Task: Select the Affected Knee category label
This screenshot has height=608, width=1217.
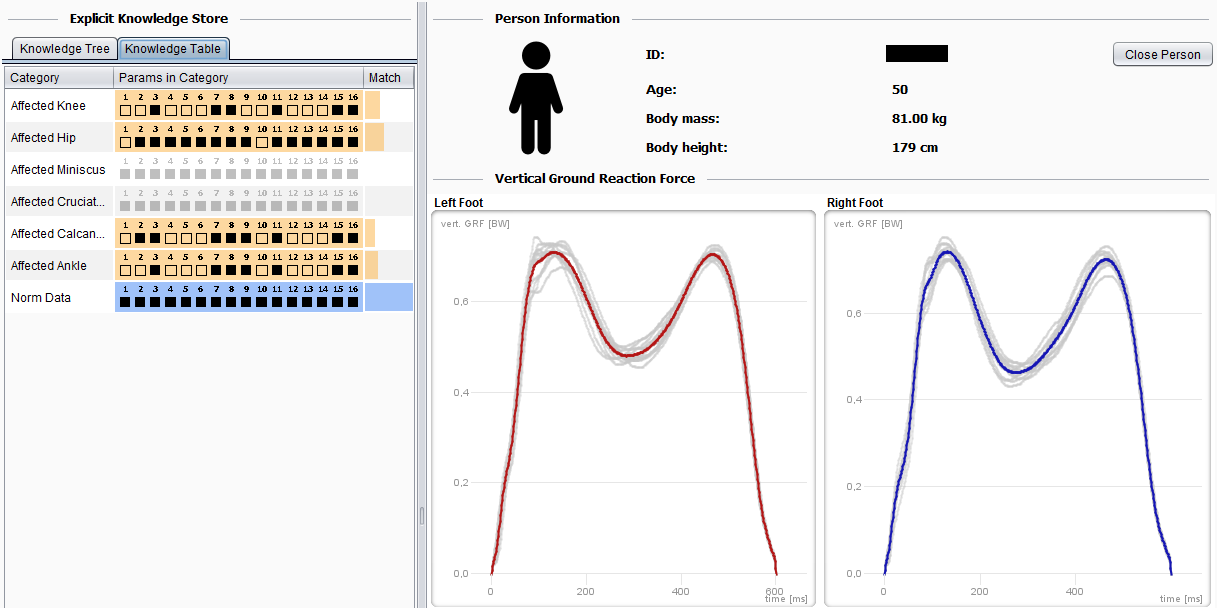Action: (x=48, y=106)
